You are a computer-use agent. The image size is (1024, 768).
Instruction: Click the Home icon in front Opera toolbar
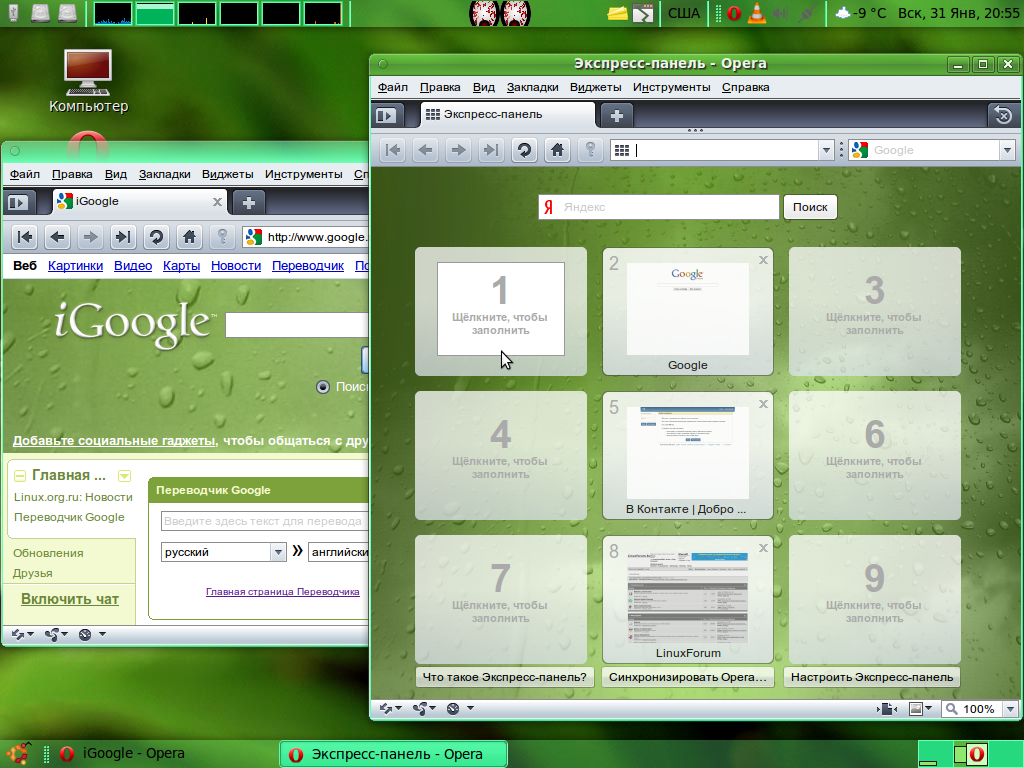[x=557, y=150]
